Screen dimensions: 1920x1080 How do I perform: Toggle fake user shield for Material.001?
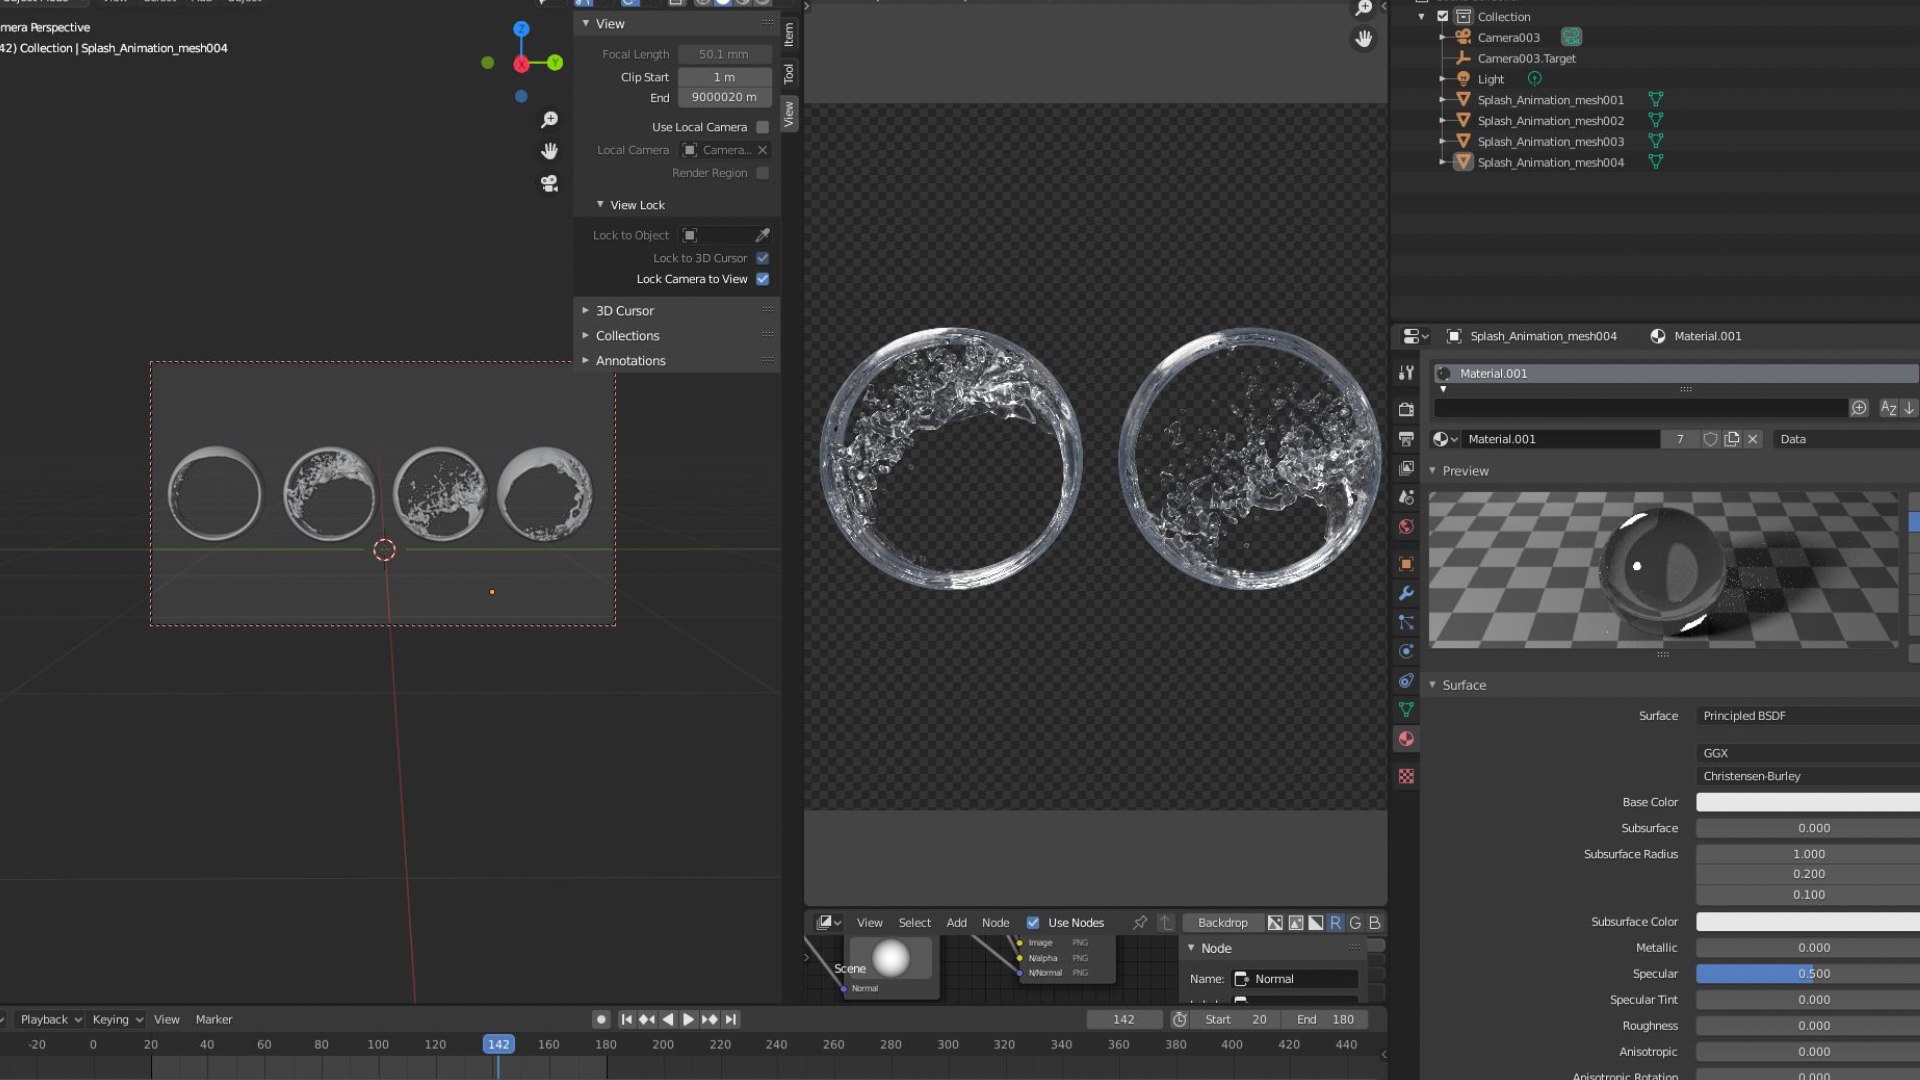[x=1710, y=439]
